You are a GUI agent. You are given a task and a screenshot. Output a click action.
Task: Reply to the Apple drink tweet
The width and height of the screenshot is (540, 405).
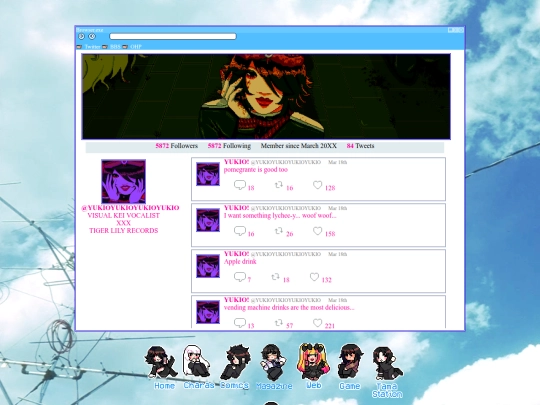click(240, 277)
